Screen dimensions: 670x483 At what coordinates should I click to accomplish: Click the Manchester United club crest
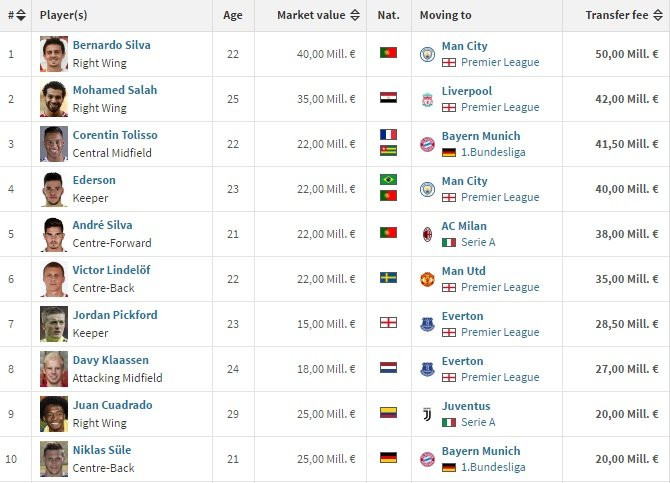(427, 279)
